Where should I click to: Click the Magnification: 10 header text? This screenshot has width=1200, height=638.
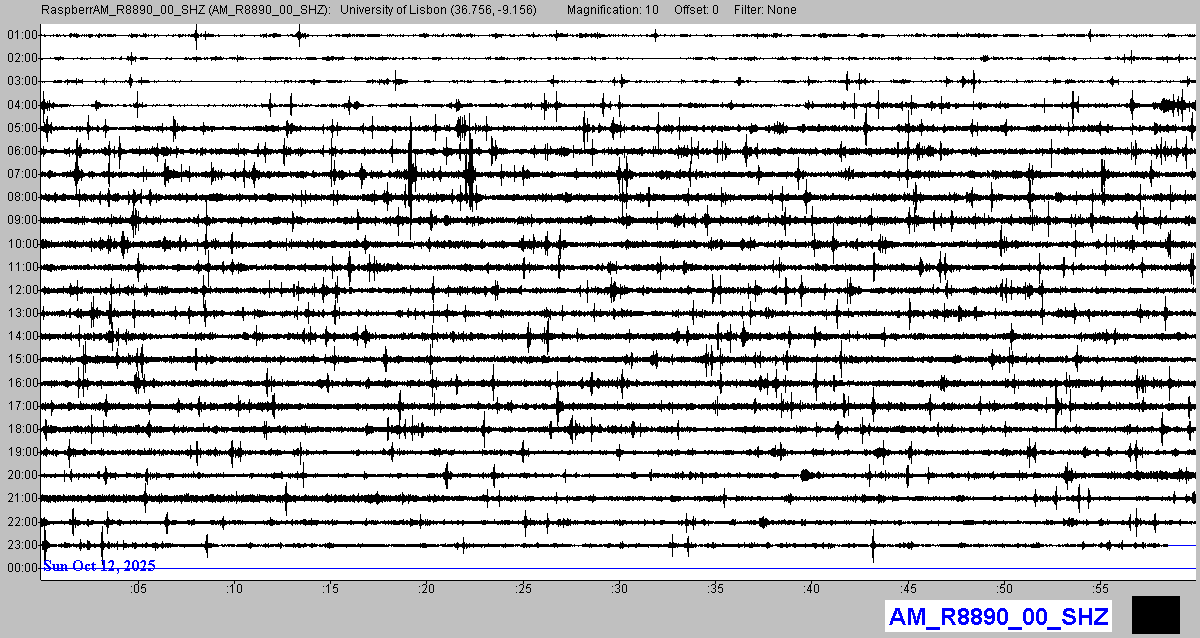point(612,10)
